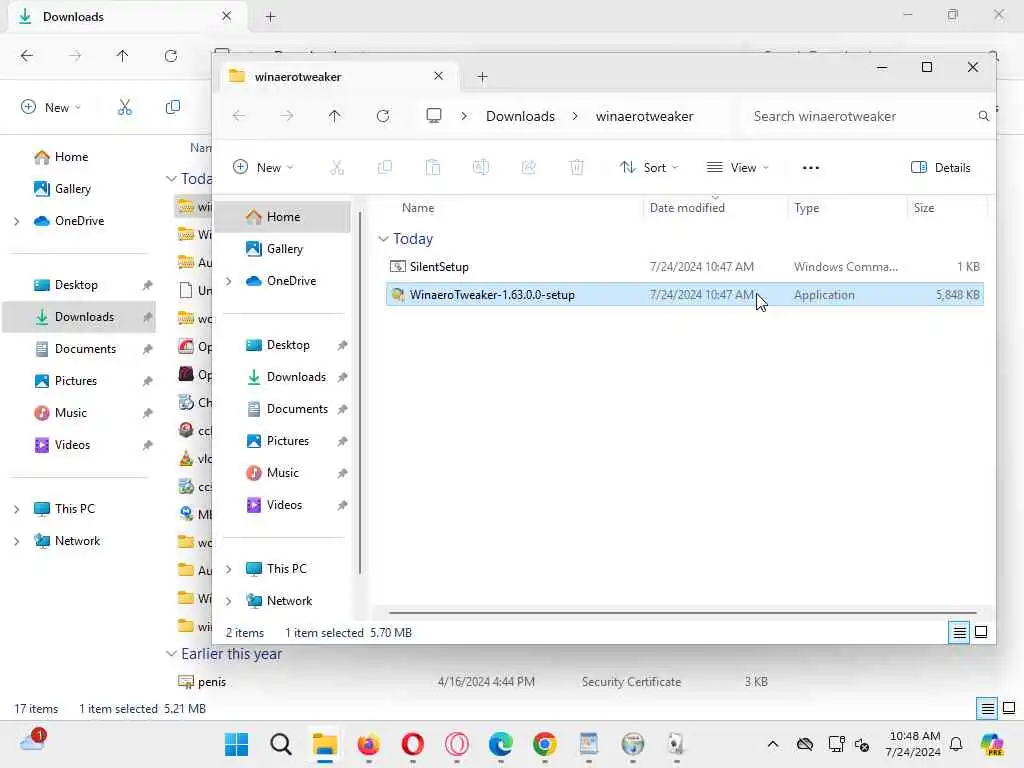Click Downloads in the address bar breadcrumb
Image resolution: width=1024 pixels, height=768 pixels.
coord(520,116)
